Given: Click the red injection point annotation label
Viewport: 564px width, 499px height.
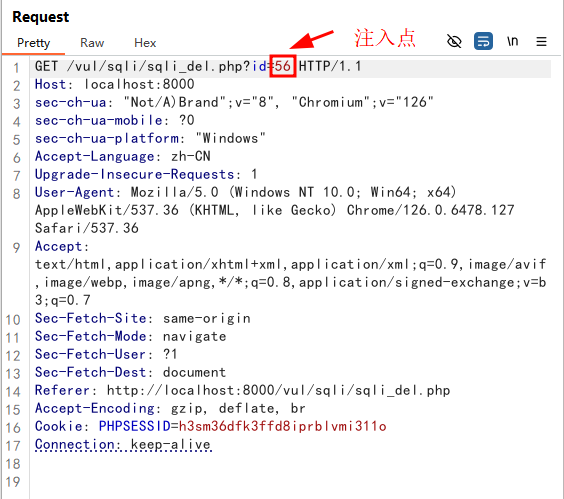Looking at the screenshot, I should point(385,38).
